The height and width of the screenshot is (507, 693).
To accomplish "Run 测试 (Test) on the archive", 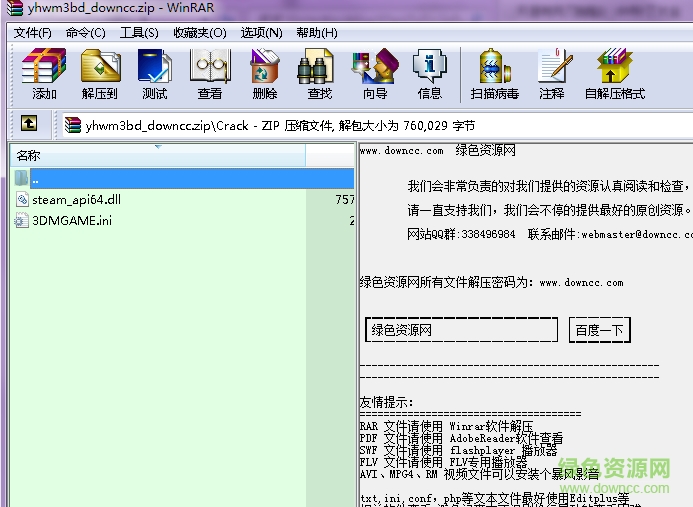I will 155,73.
